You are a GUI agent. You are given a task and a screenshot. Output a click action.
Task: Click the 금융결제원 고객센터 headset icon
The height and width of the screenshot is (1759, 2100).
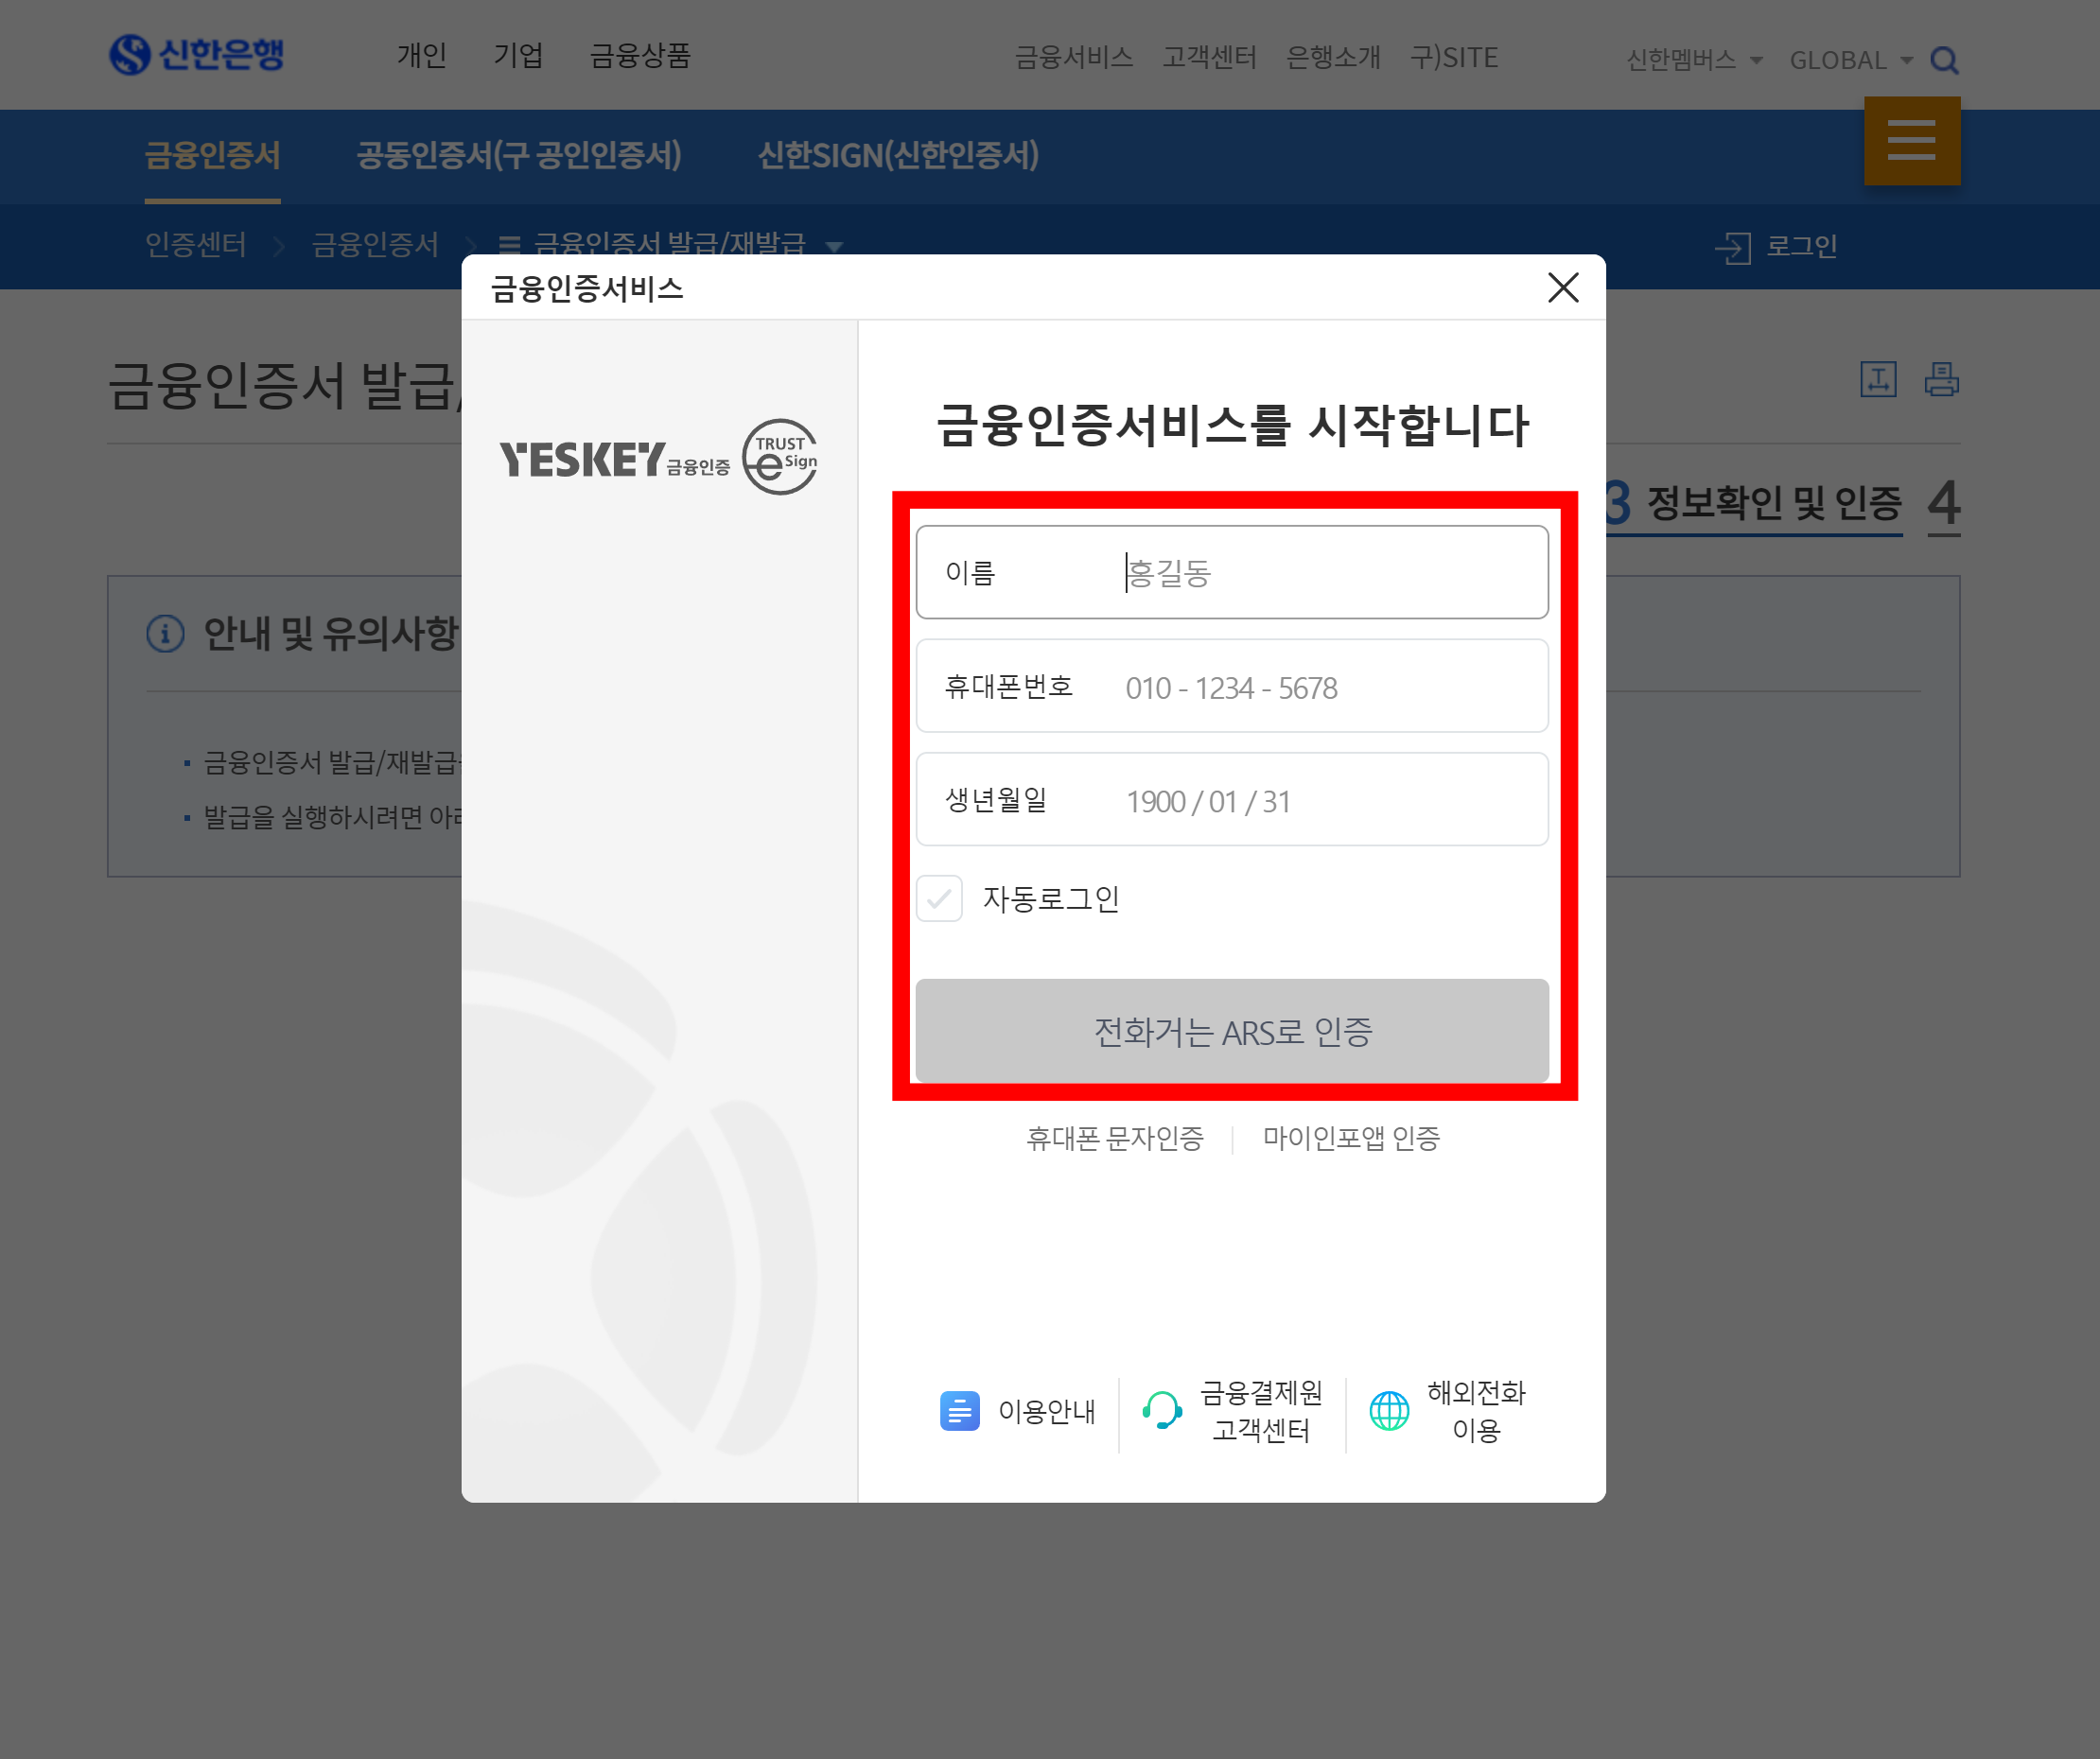(1161, 1411)
